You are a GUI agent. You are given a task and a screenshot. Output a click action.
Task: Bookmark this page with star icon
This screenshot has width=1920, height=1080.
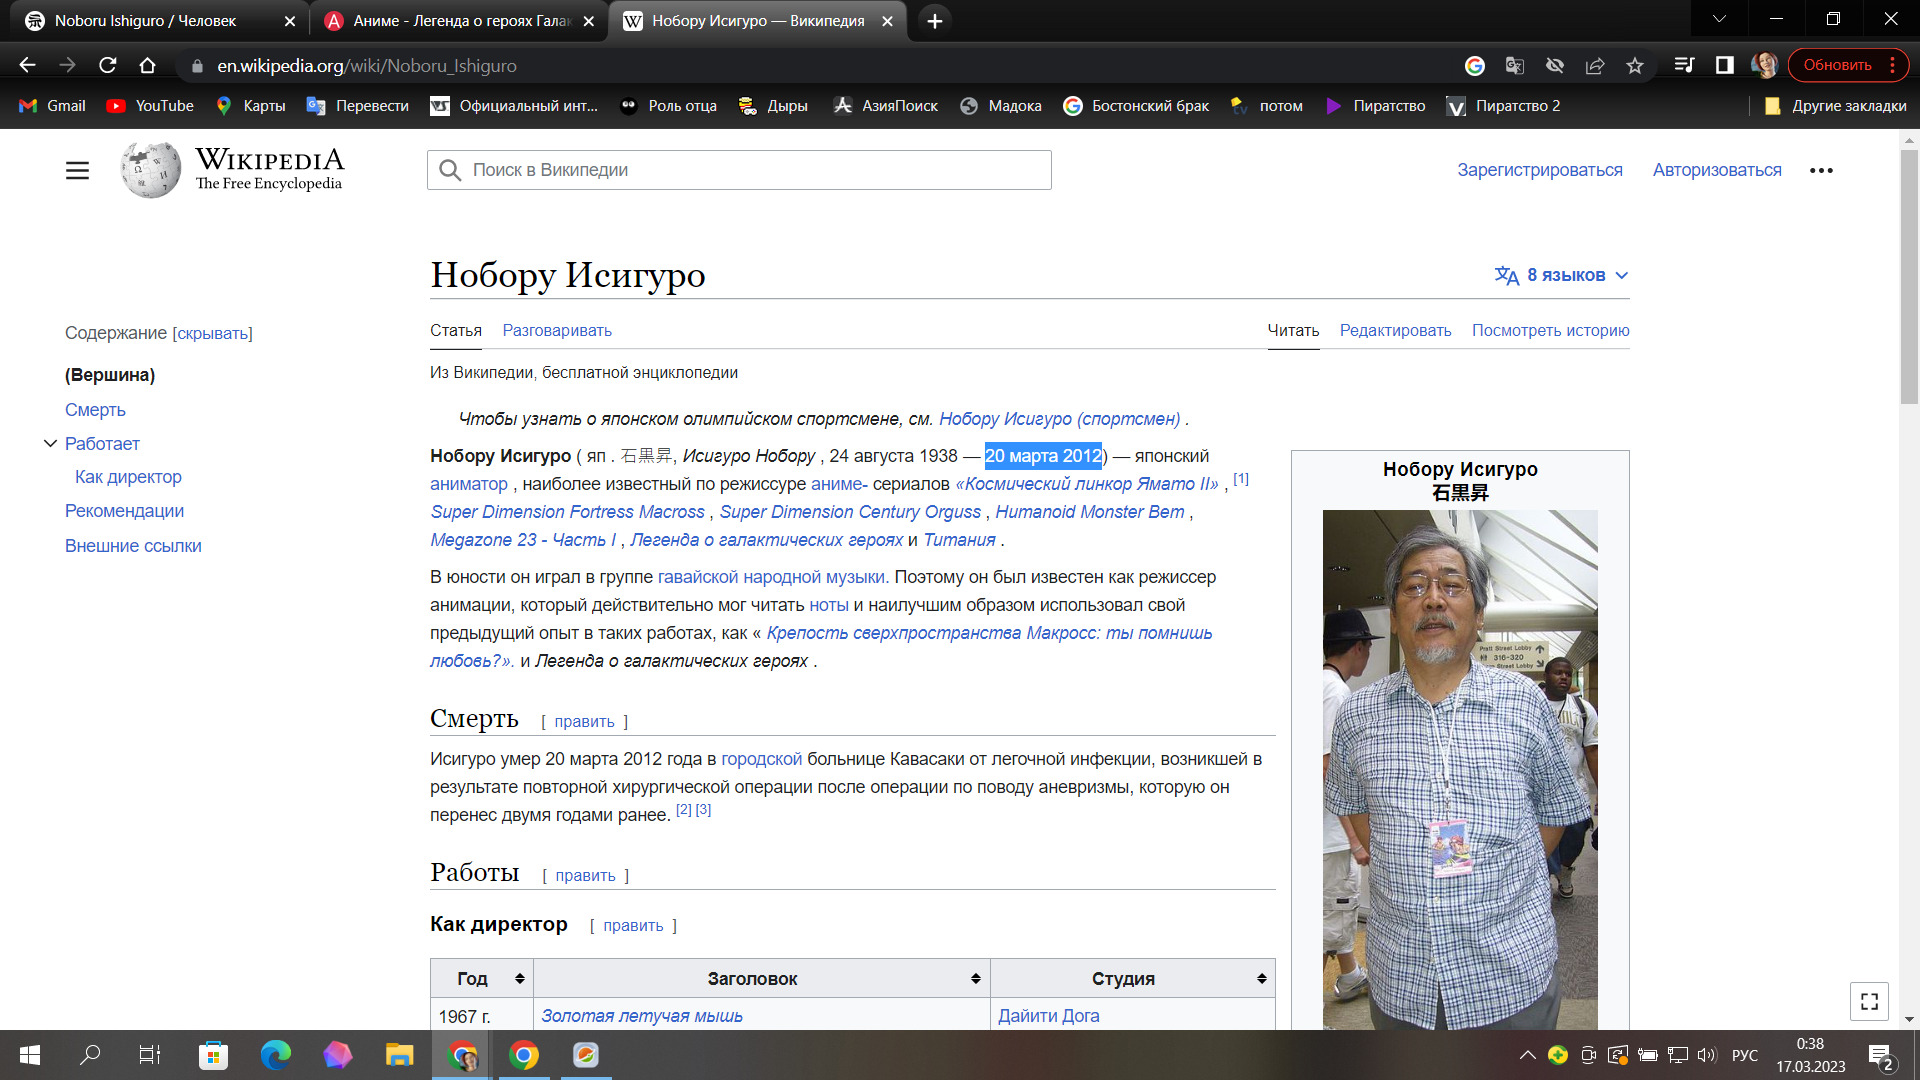[x=1635, y=65]
